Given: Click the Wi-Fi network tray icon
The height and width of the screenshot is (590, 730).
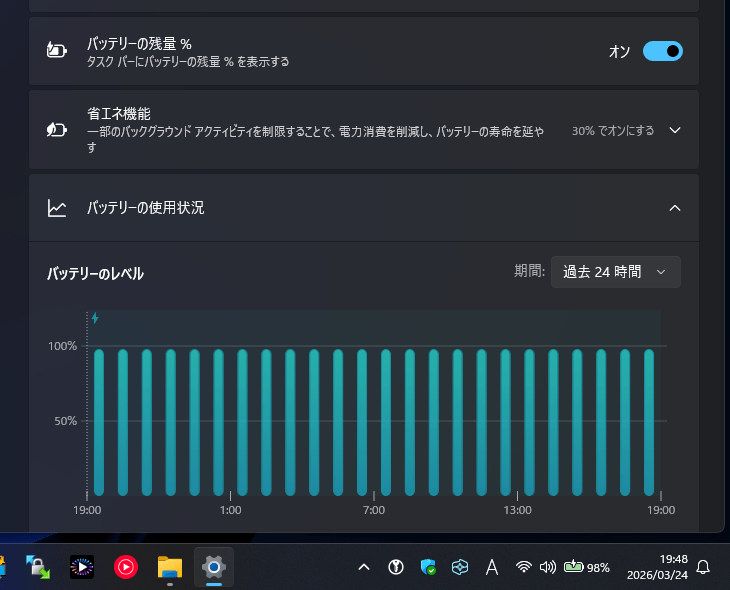Looking at the screenshot, I should point(523,568).
